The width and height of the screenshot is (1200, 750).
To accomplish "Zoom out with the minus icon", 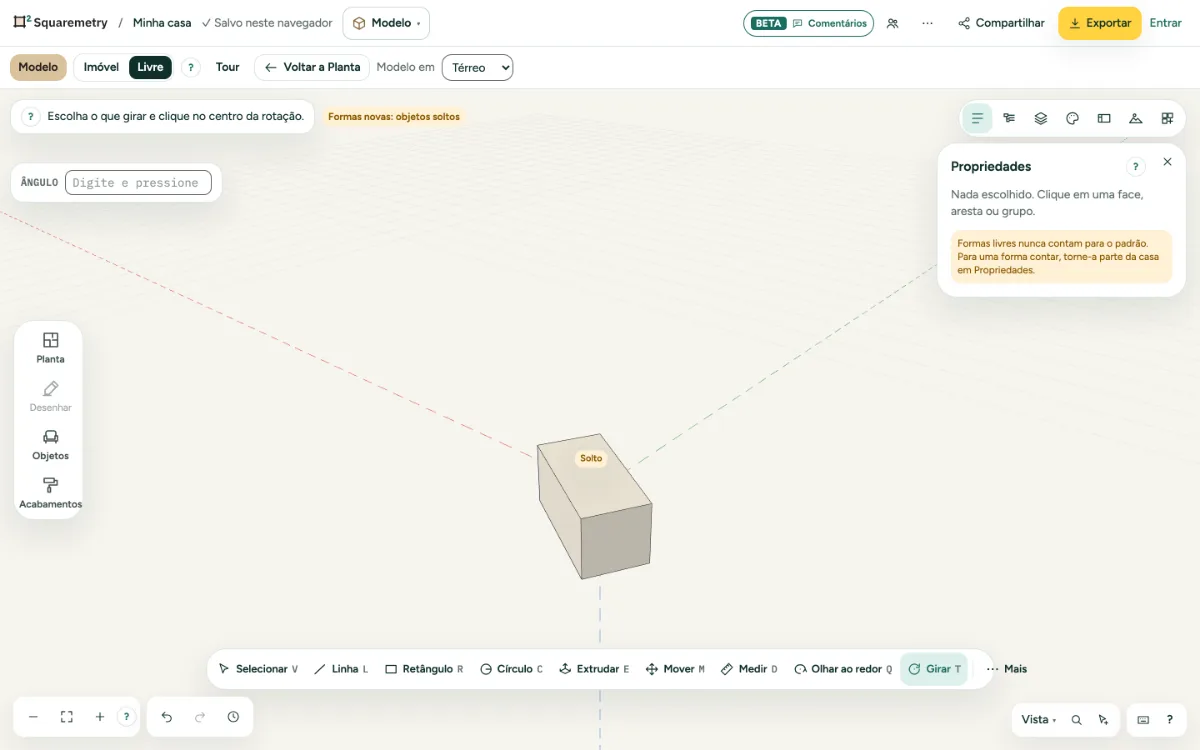I will (x=33, y=717).
